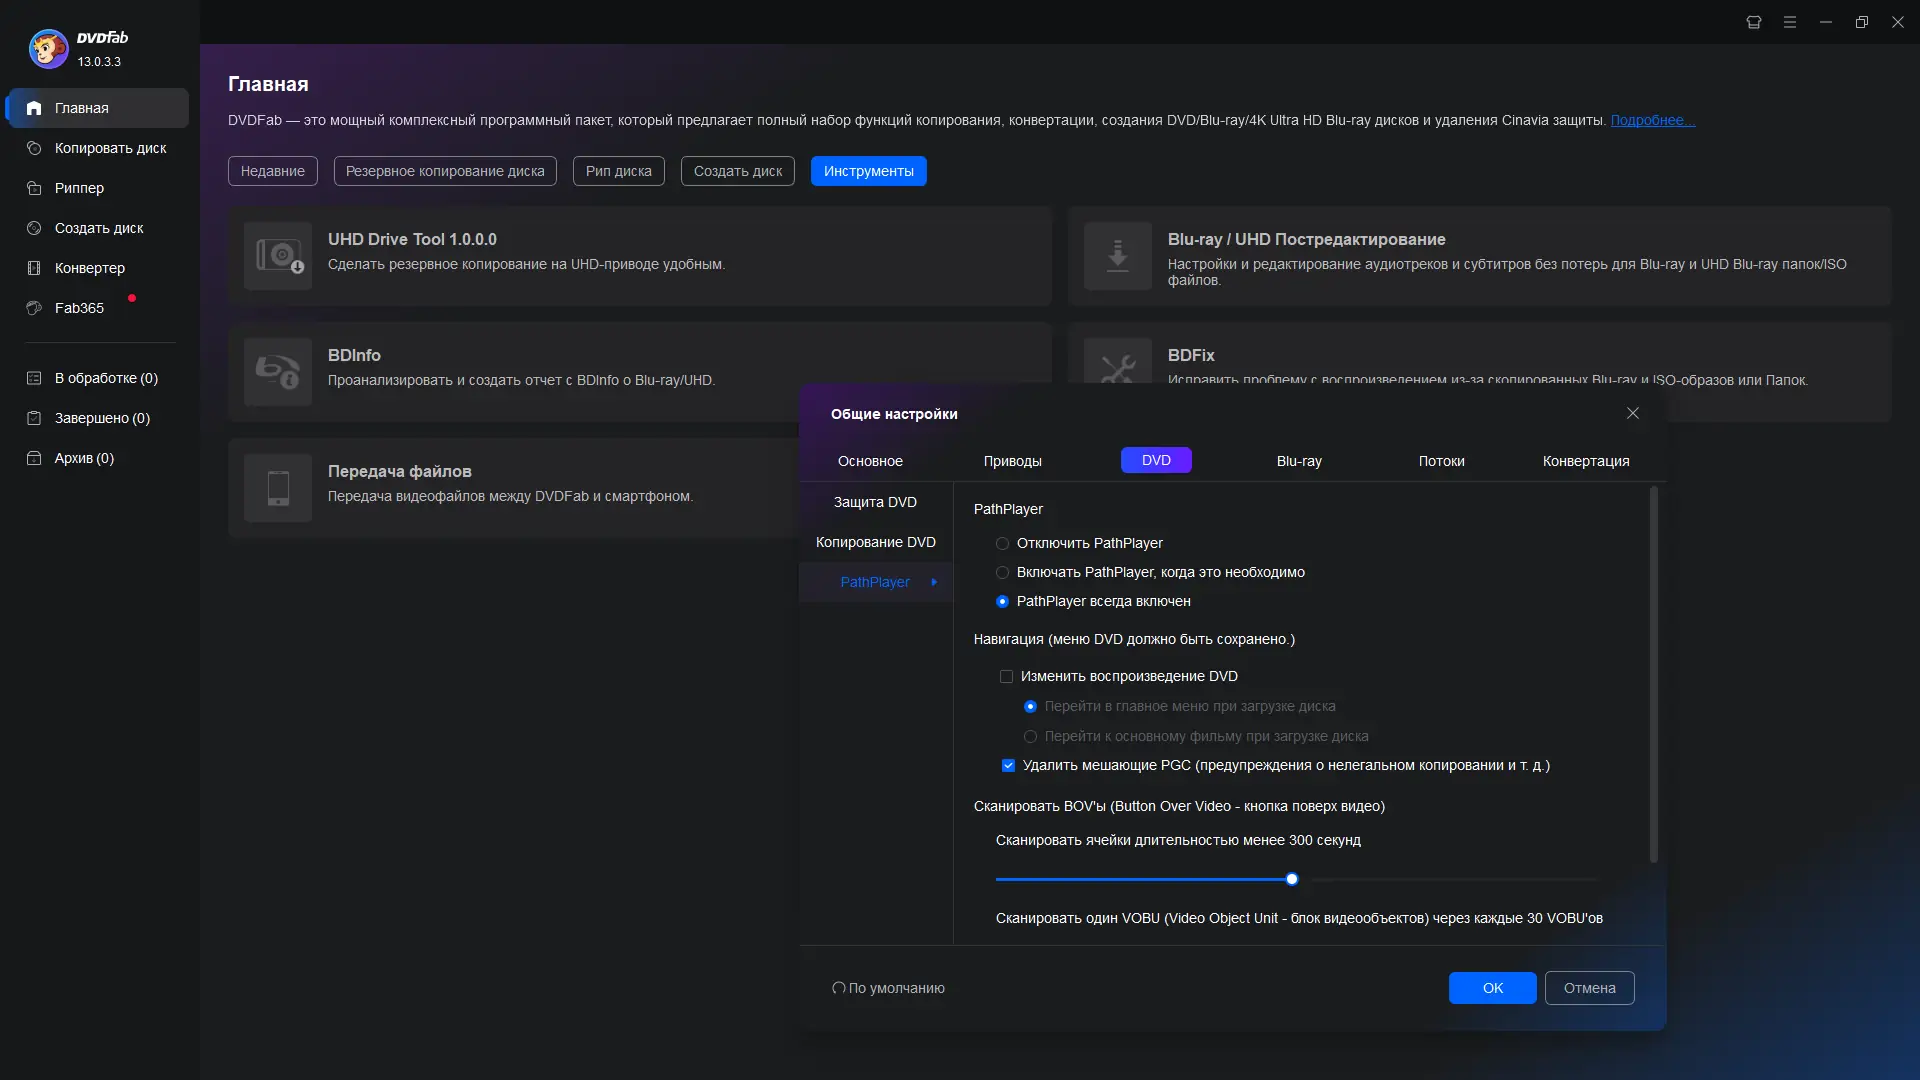Open the 'Защита DVD' settings section
The height and width of the screenshot is (1080, 1920).
click(x=875, y=502)
